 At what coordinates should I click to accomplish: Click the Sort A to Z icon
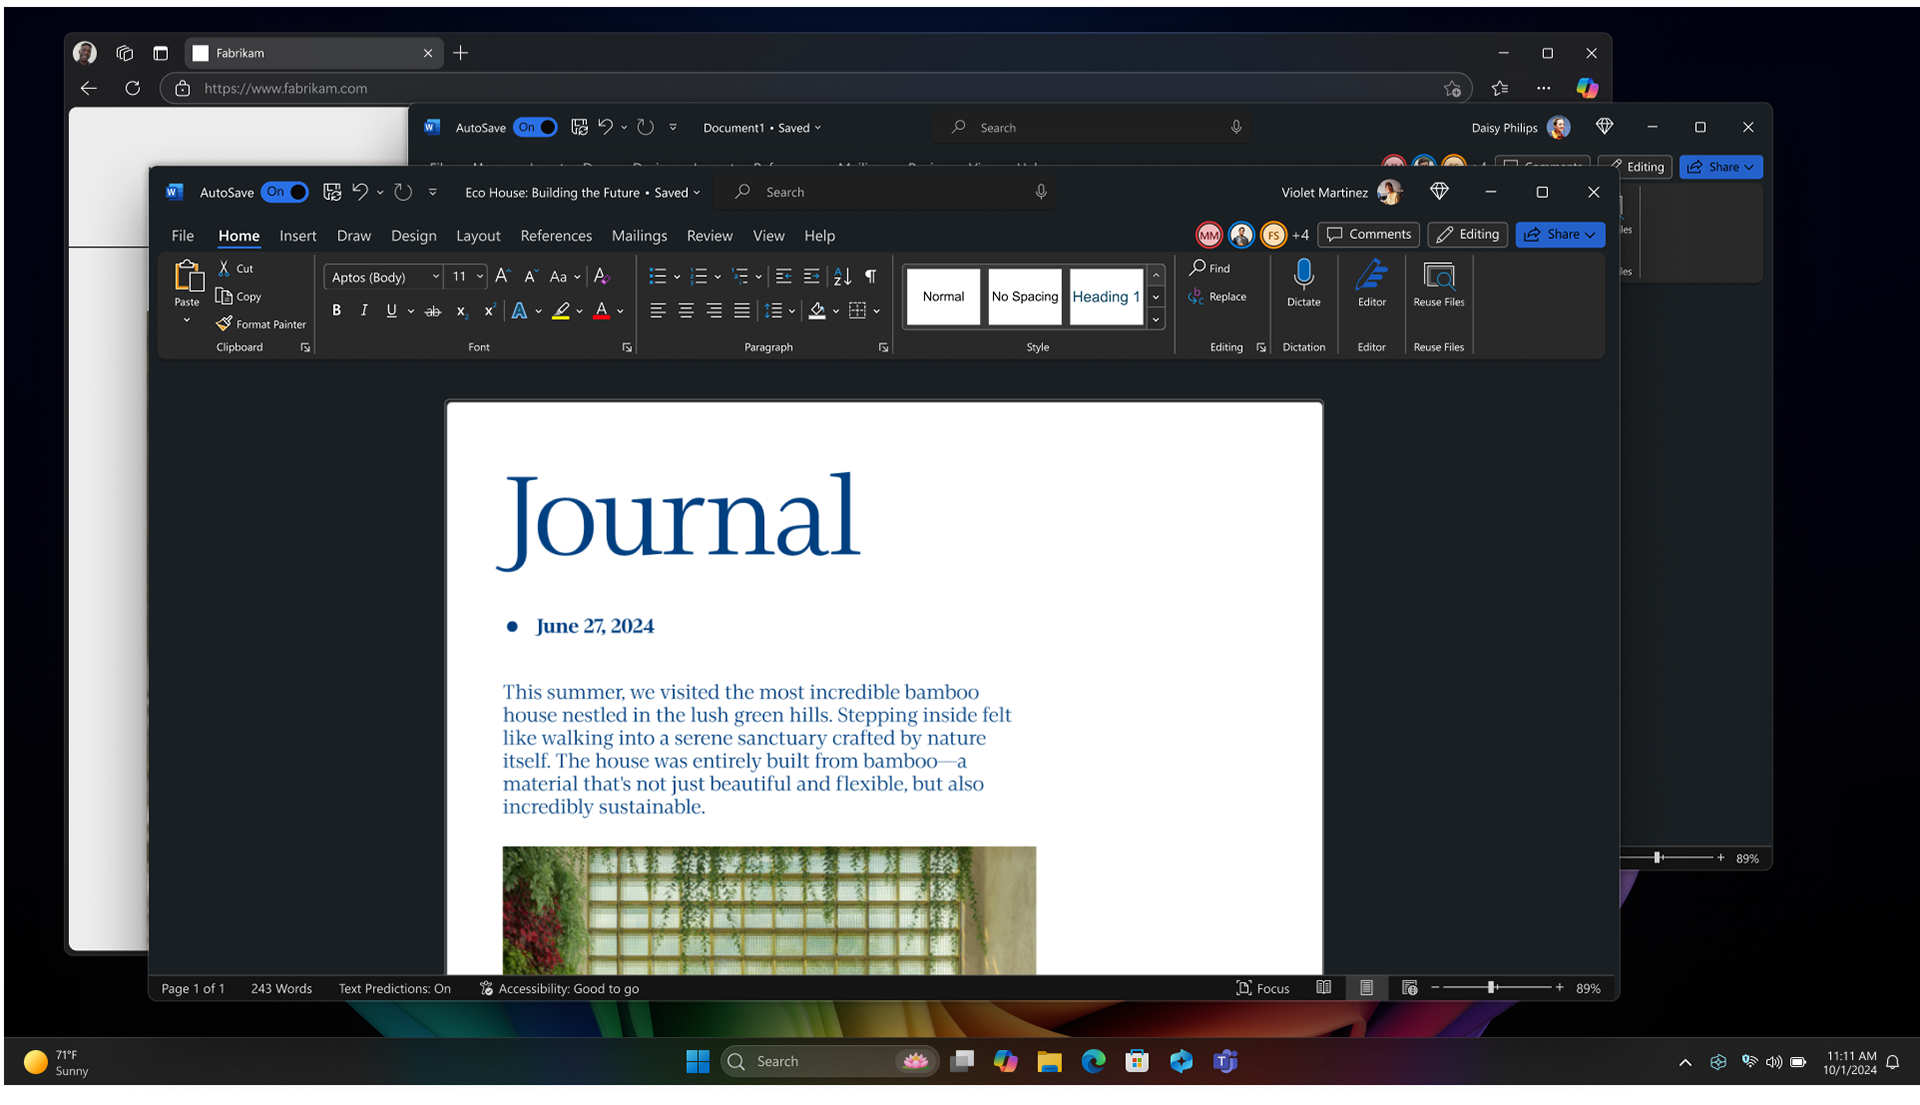click(842, 276)
